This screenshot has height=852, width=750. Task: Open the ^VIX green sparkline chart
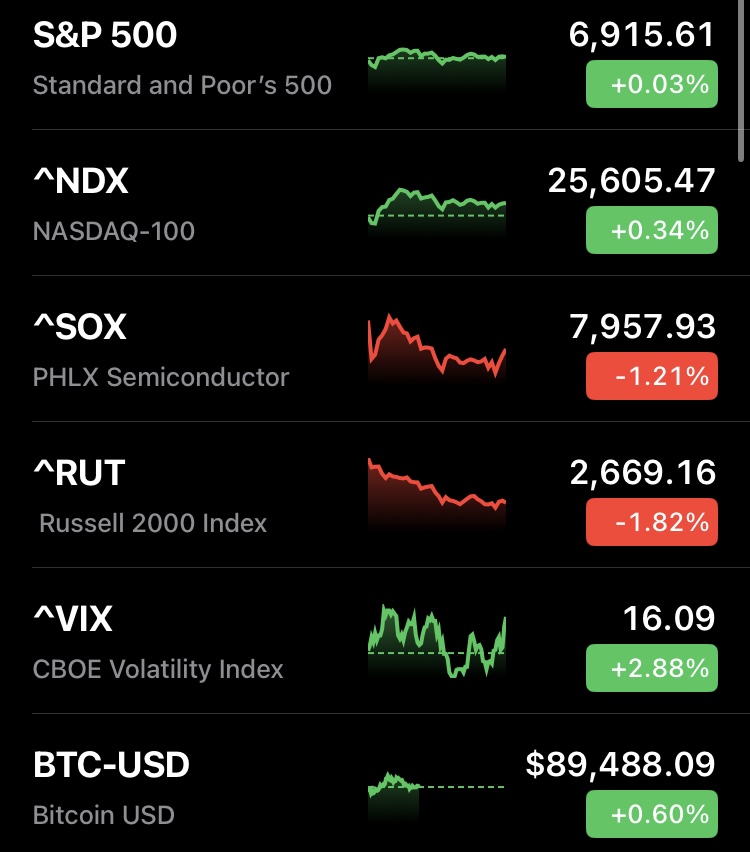tap(437, 640)
